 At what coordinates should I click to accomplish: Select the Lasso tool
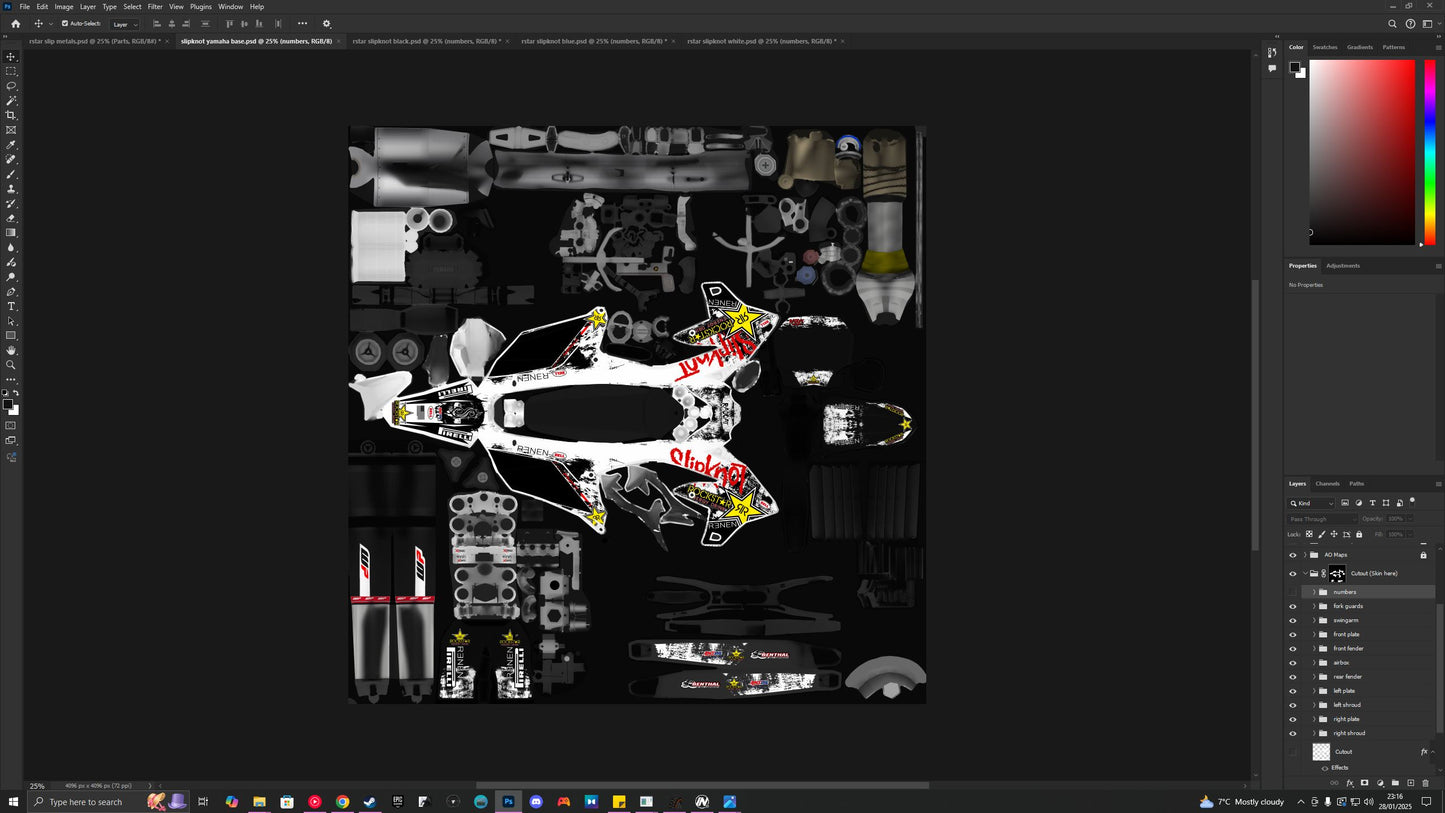pos(11,86)
